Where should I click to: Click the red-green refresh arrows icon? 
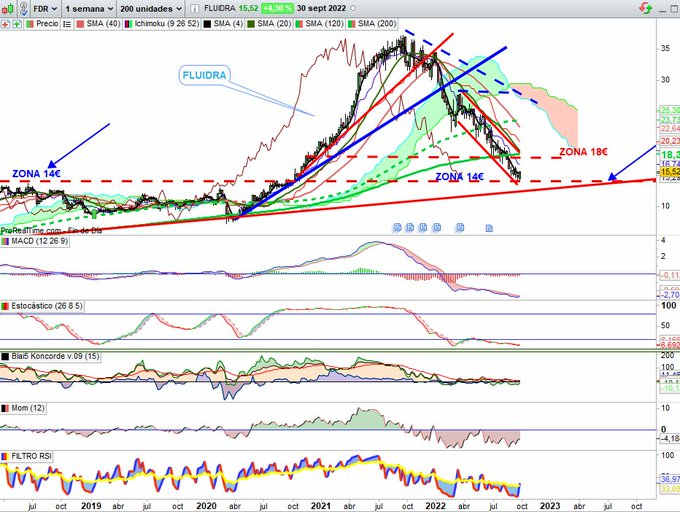[x=646, y=7]
